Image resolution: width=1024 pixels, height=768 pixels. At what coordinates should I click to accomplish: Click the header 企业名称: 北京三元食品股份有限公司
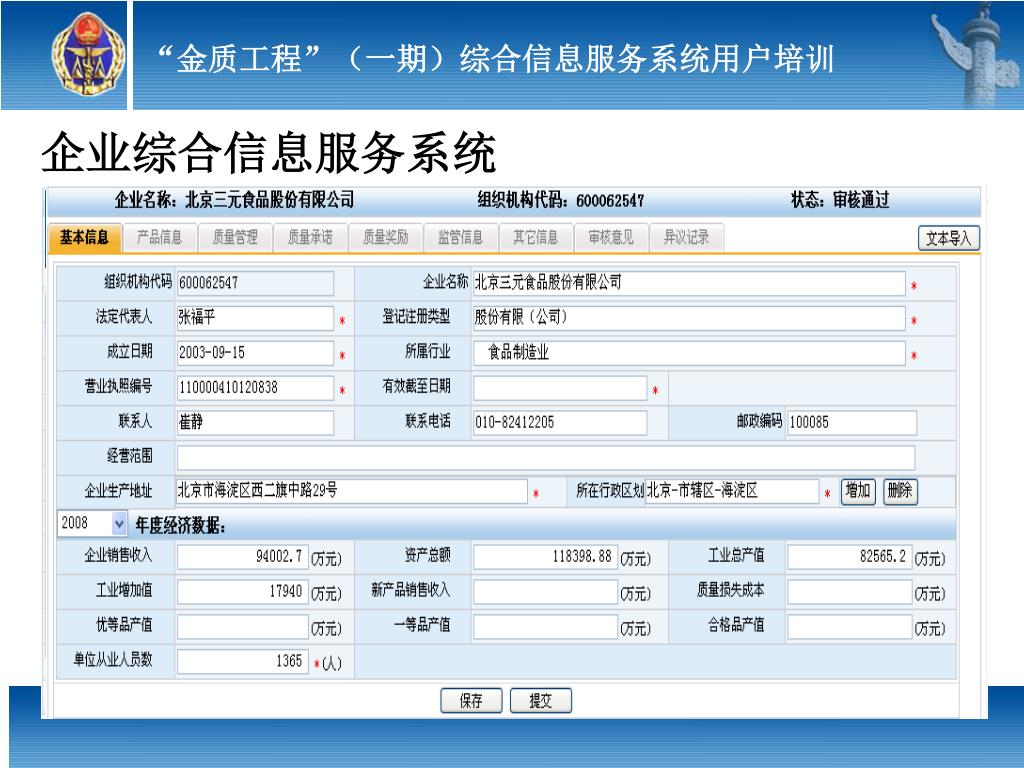click(234, 200)
